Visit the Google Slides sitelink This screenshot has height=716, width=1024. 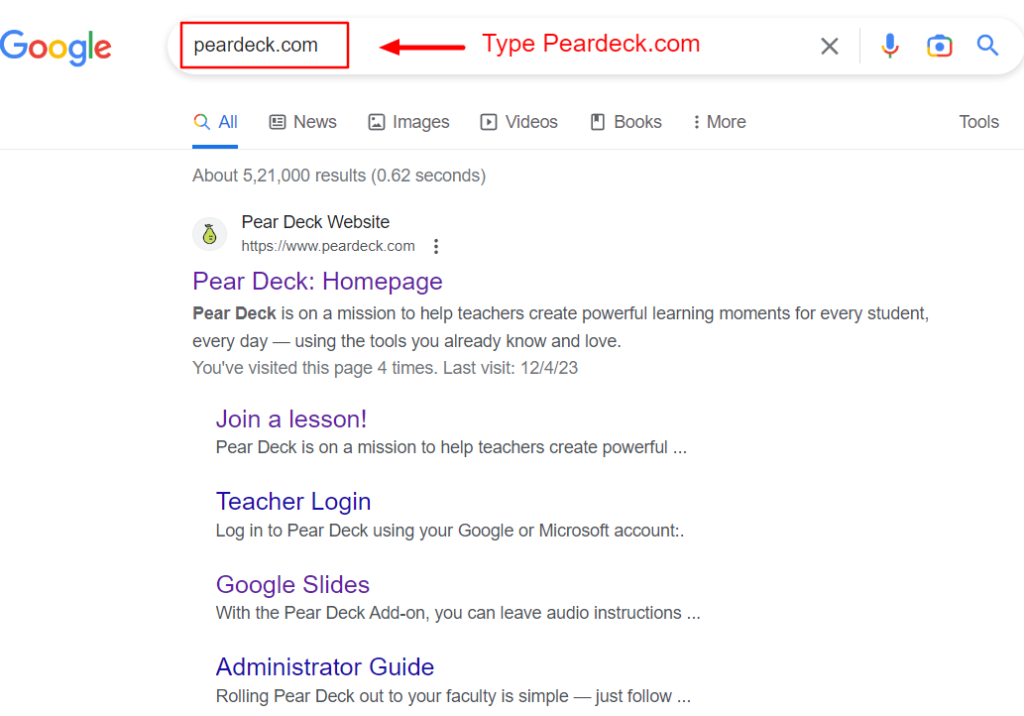click(293, 585)
